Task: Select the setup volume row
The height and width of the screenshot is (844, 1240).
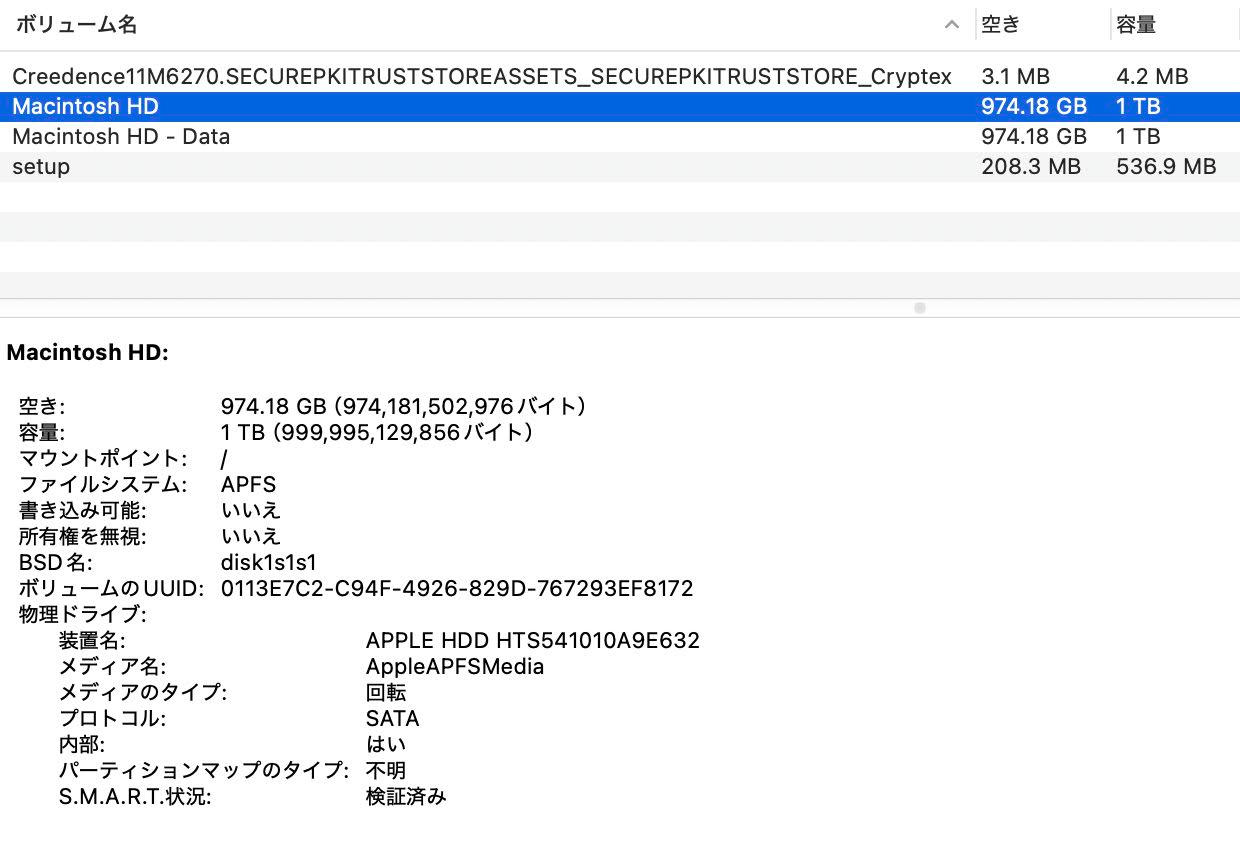Action: 41,166
